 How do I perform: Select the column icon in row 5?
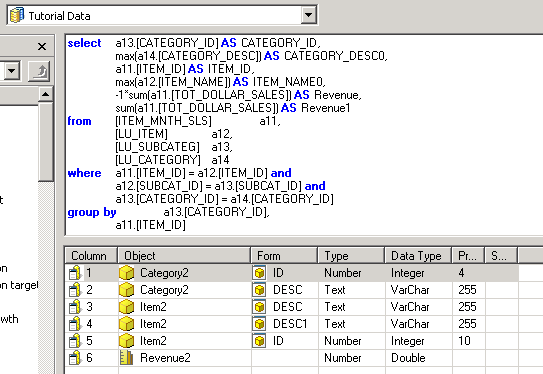pos(74,341)
